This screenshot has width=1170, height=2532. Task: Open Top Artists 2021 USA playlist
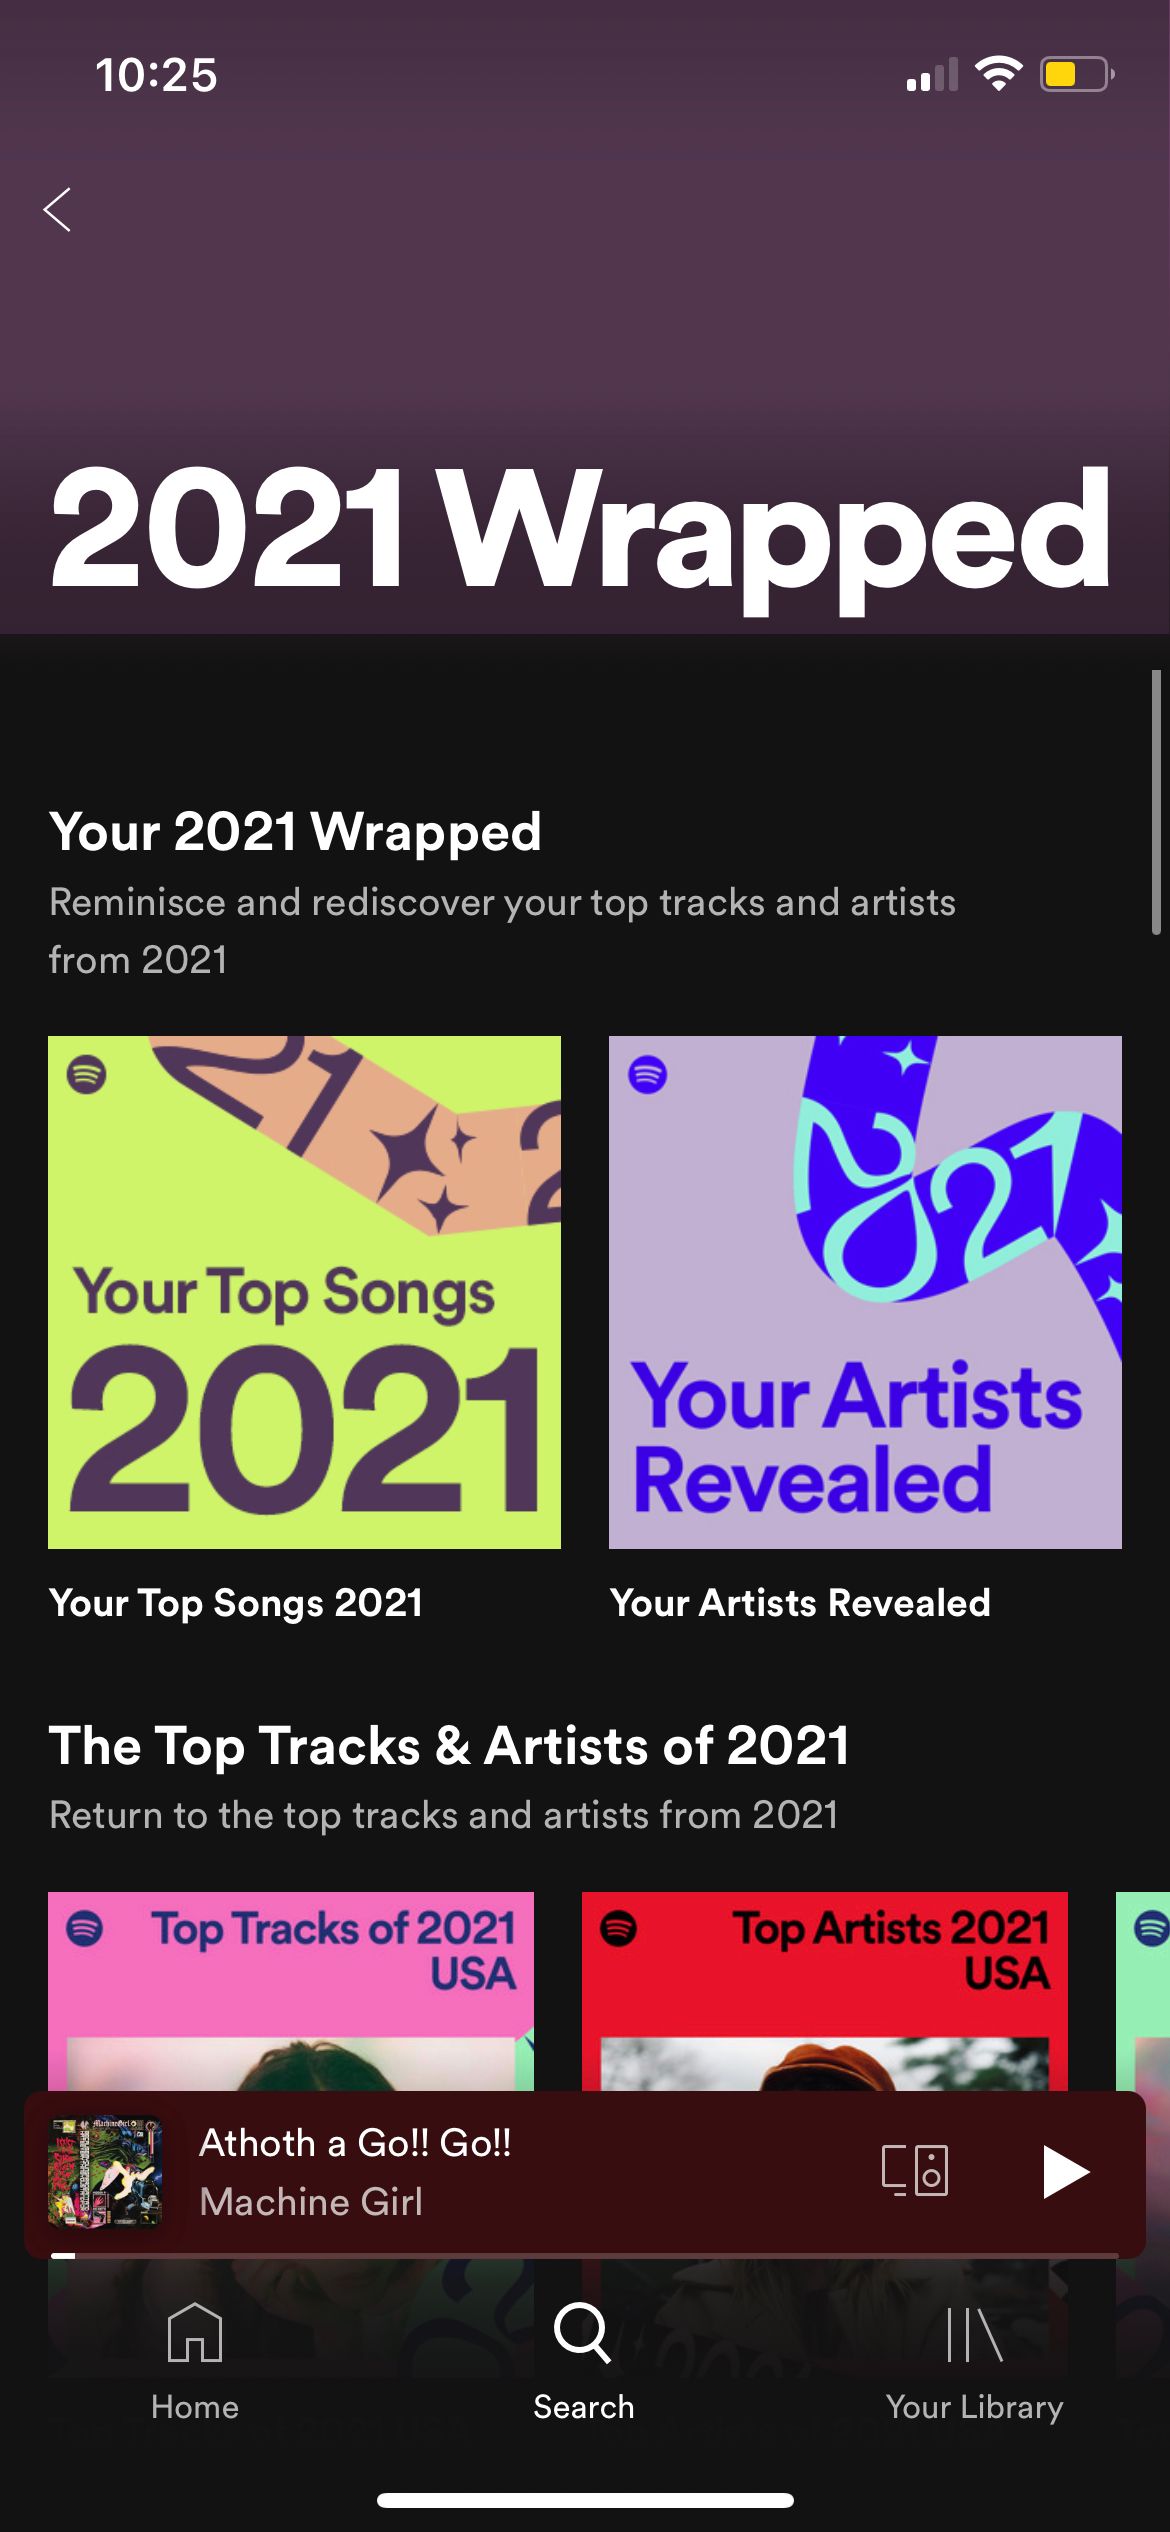(x=825, y=1990)
